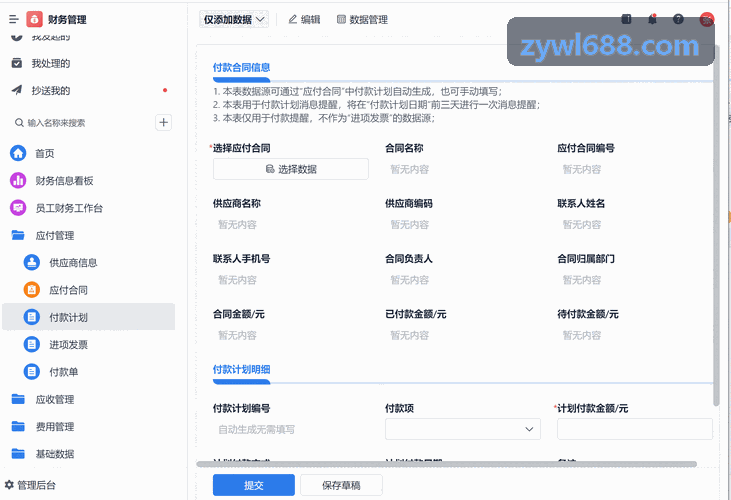Viewport: 731px width, 500px height.
Task: Click the 合同归属部门 field label
Action: click(x=586, y=259)
